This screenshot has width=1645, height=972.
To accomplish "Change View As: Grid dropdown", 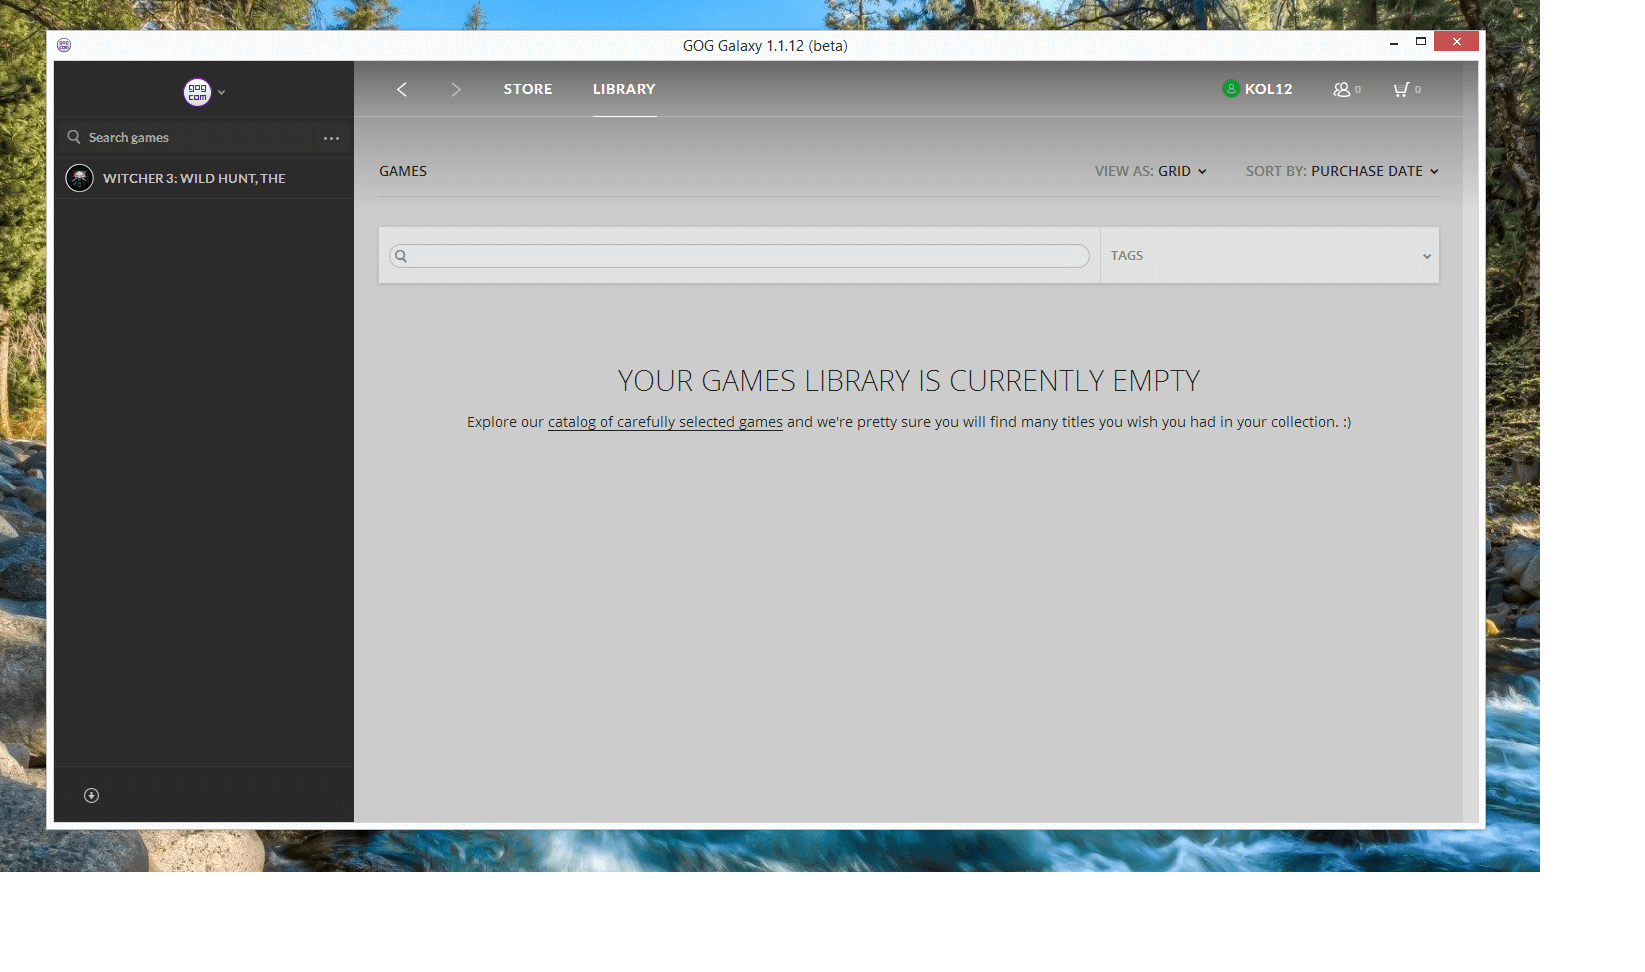I will coord(1151,171).
